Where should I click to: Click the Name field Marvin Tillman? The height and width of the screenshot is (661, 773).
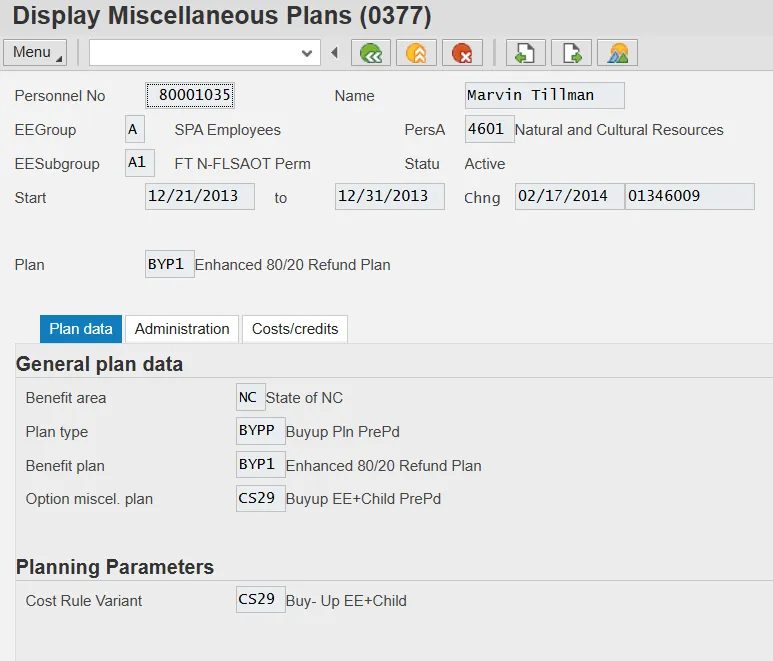click(544, 95)
